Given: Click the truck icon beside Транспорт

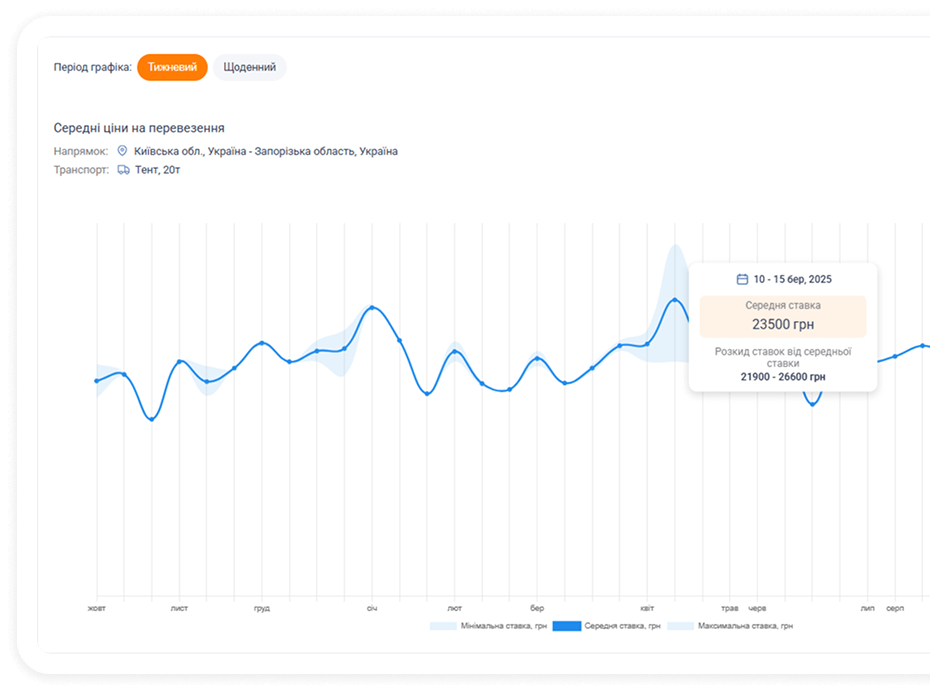Looking at the screenshot, I should 123,170.
